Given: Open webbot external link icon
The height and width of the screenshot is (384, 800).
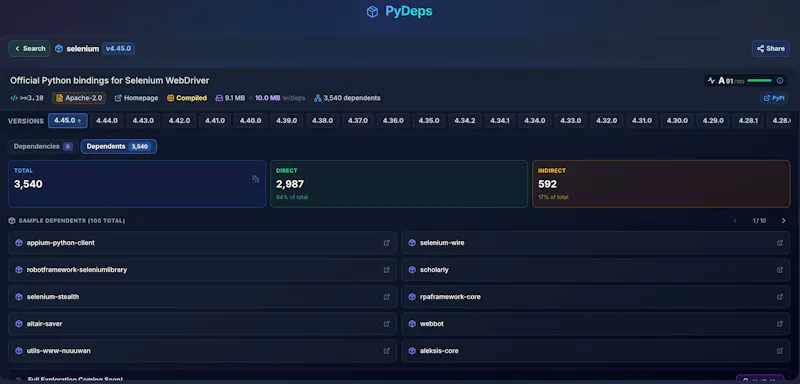Looking at the screenshot, I should 780,324.
